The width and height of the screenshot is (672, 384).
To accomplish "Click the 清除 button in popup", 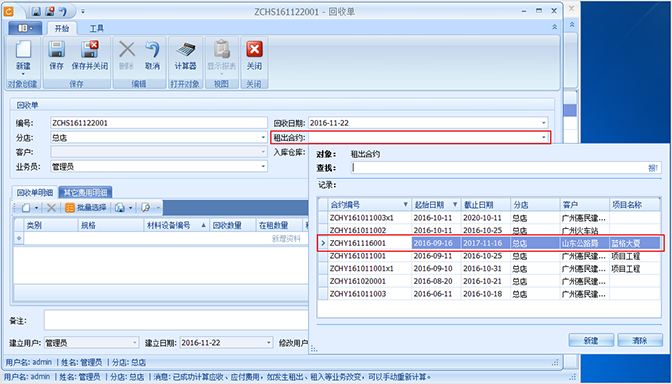I will point(640,341).
